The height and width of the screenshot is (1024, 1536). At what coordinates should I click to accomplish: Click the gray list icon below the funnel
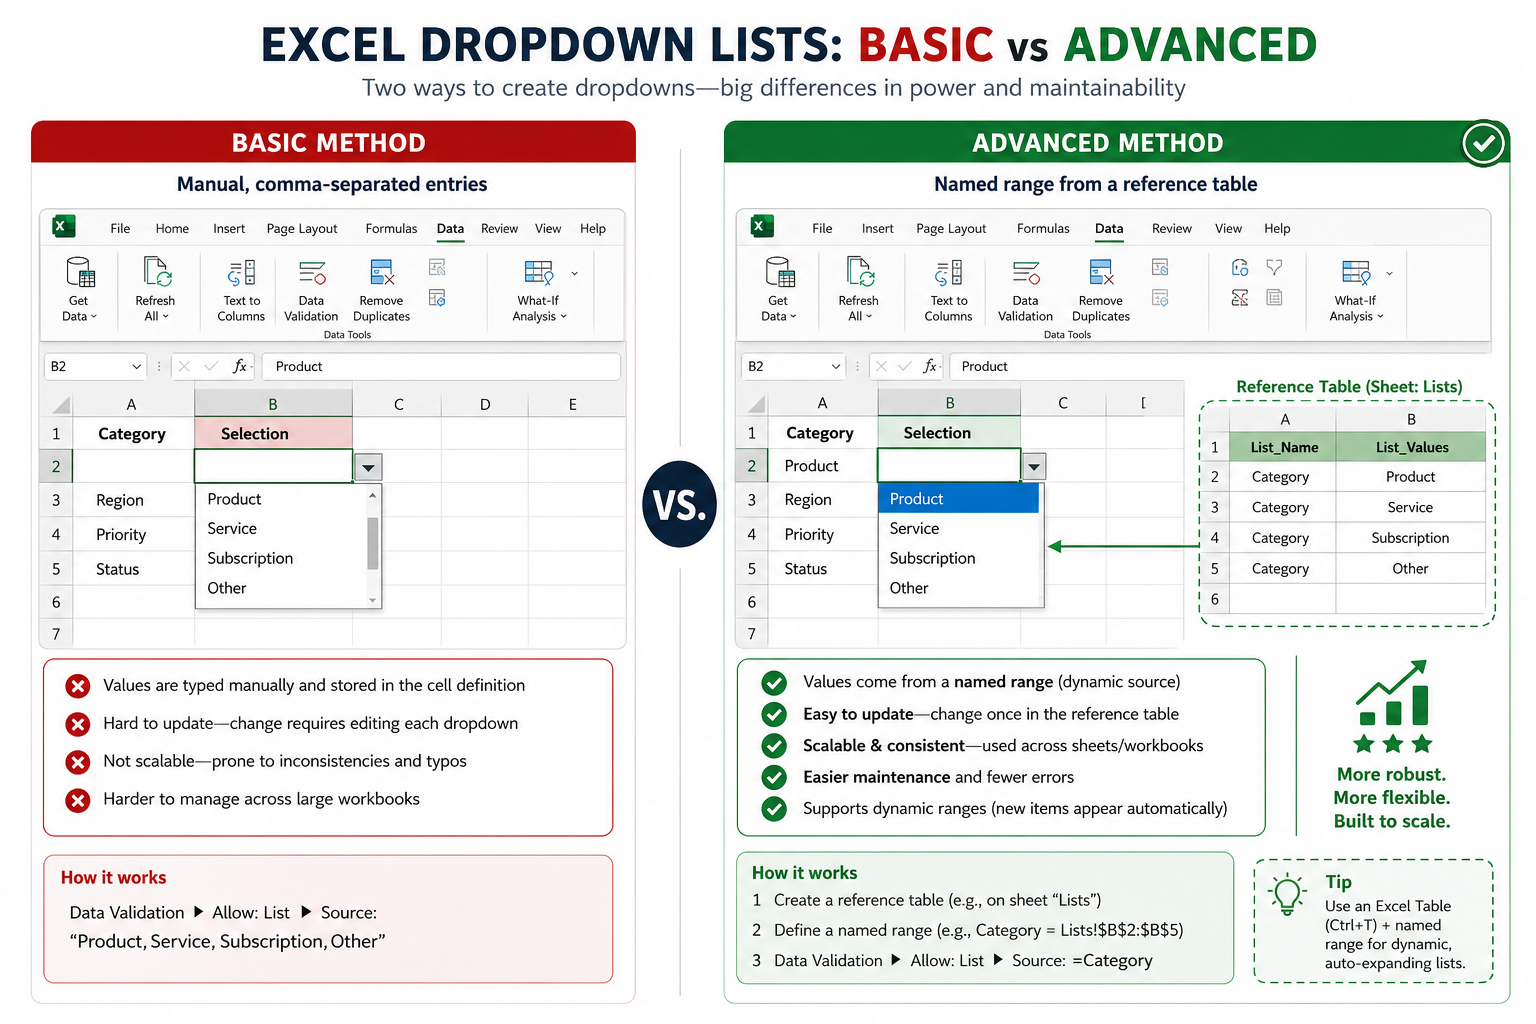1274,297
